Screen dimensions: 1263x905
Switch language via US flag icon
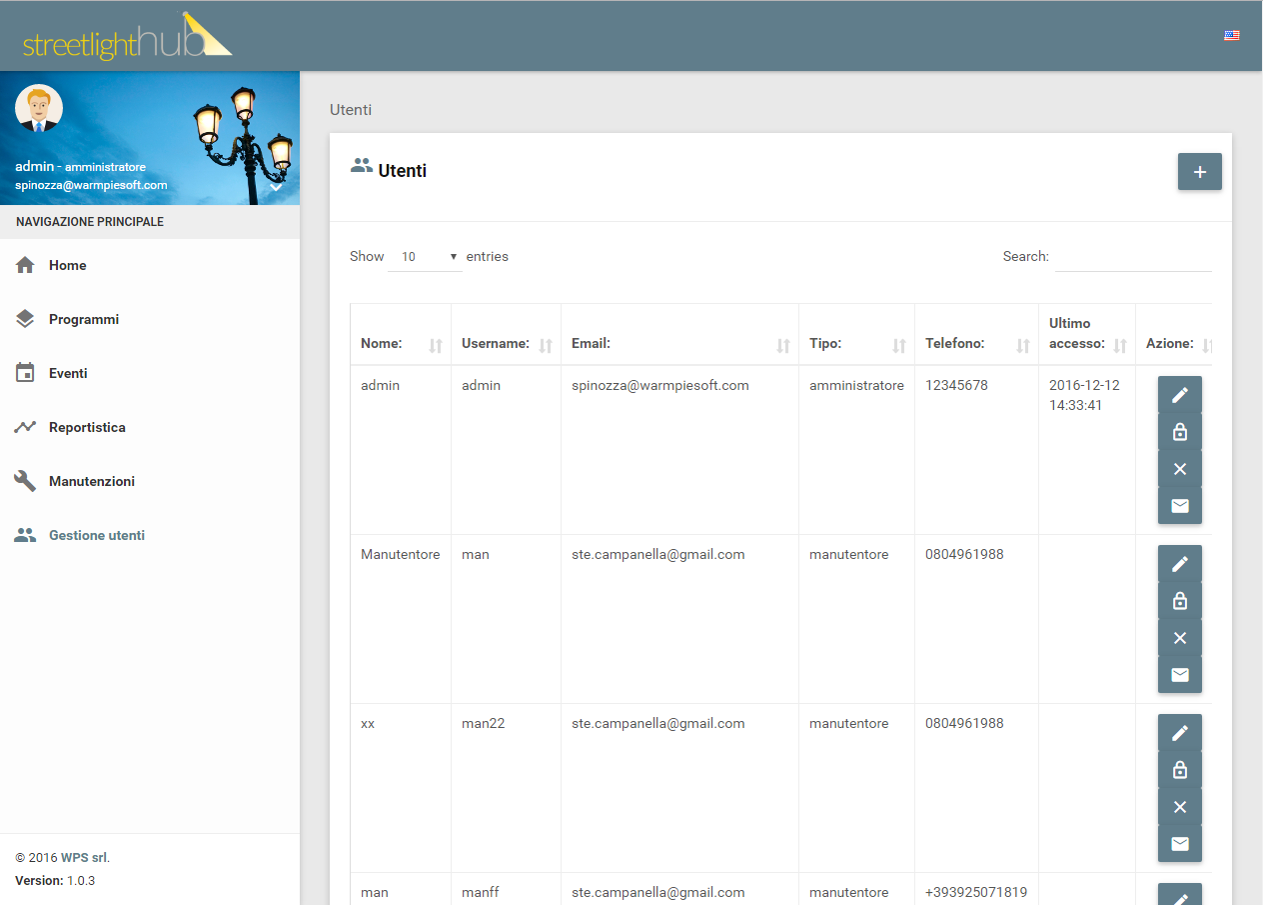pos(1231,35)
